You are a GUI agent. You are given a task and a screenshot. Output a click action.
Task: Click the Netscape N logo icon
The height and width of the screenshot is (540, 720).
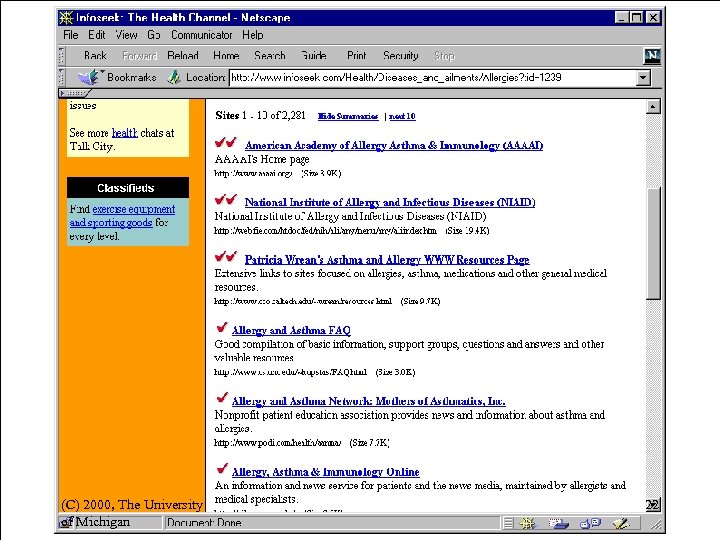pos(652,56)
